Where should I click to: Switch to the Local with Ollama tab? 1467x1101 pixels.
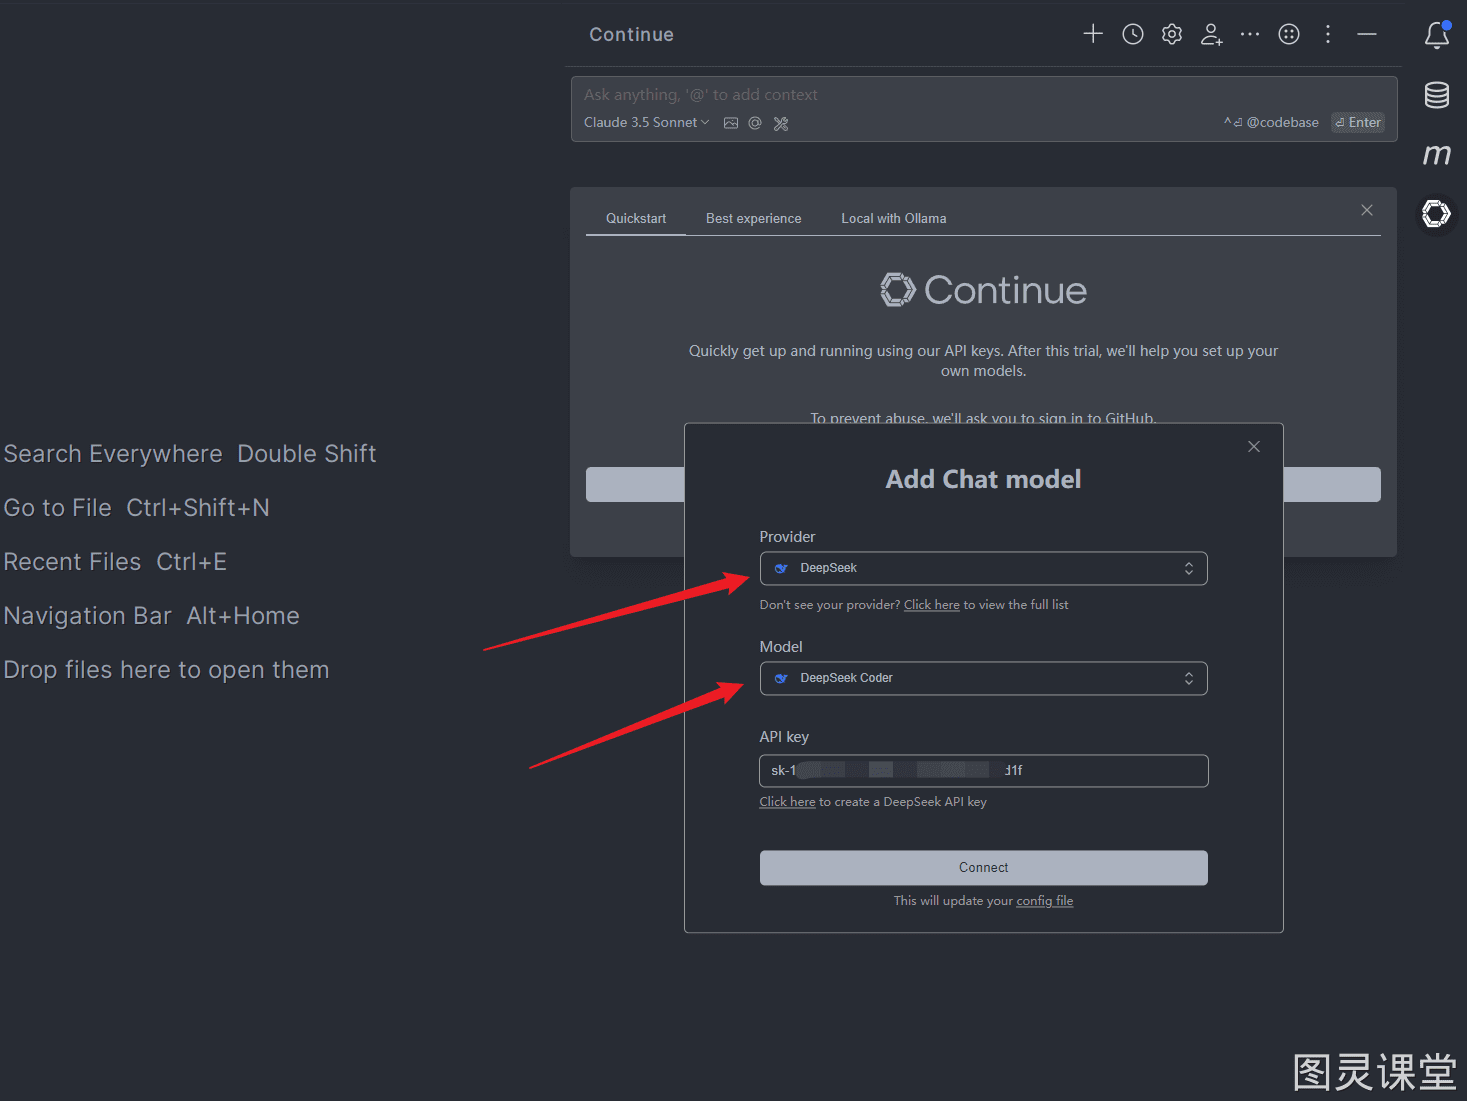(x=894, y=218)
